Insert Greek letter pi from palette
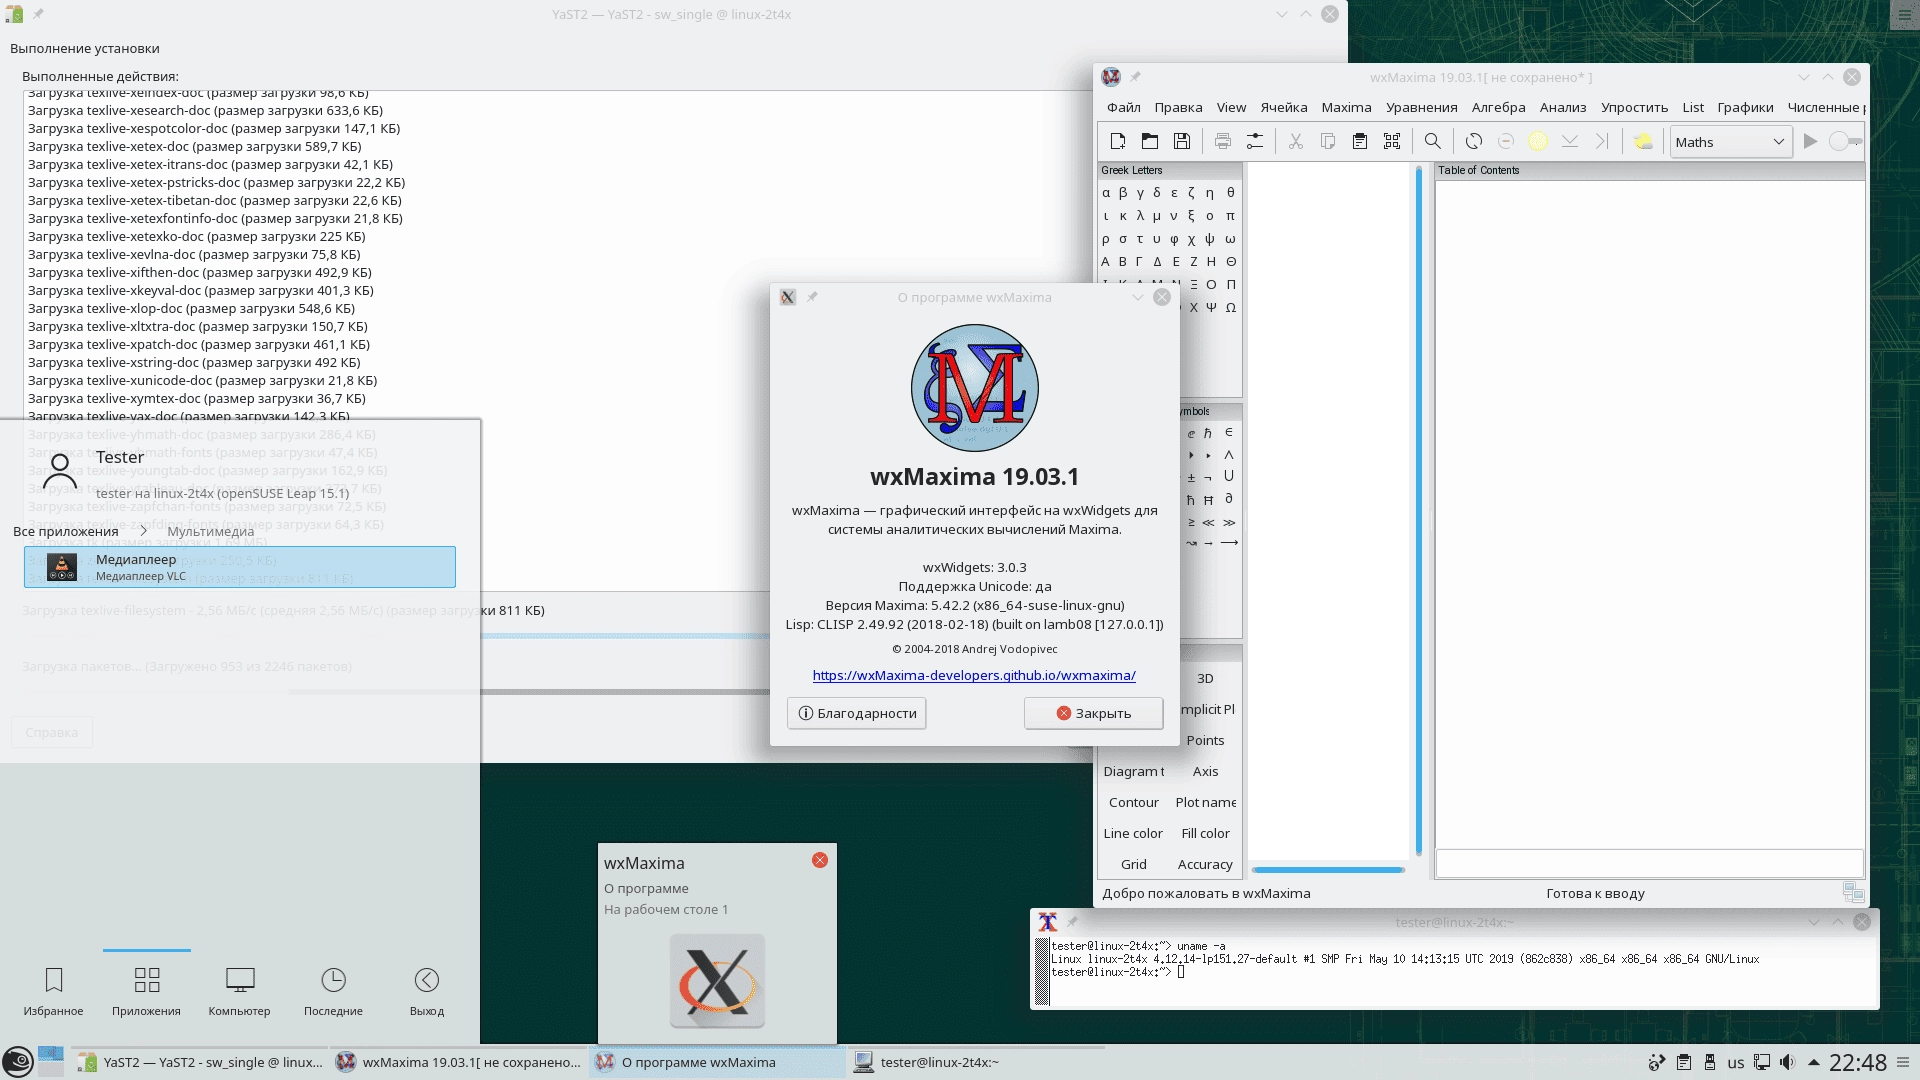Image resolution: width=1920 pixels, height=1080 pixels. [1230, 216]
